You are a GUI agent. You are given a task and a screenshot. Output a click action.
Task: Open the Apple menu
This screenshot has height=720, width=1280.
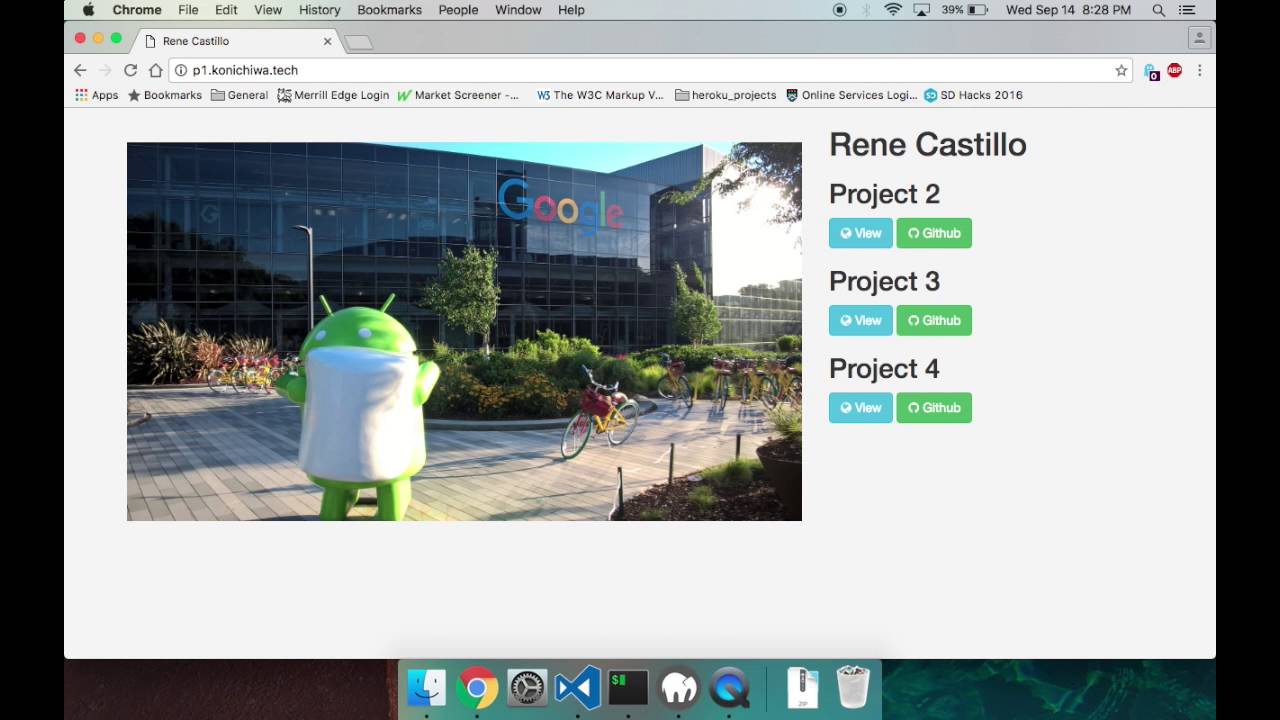(88, 10)
